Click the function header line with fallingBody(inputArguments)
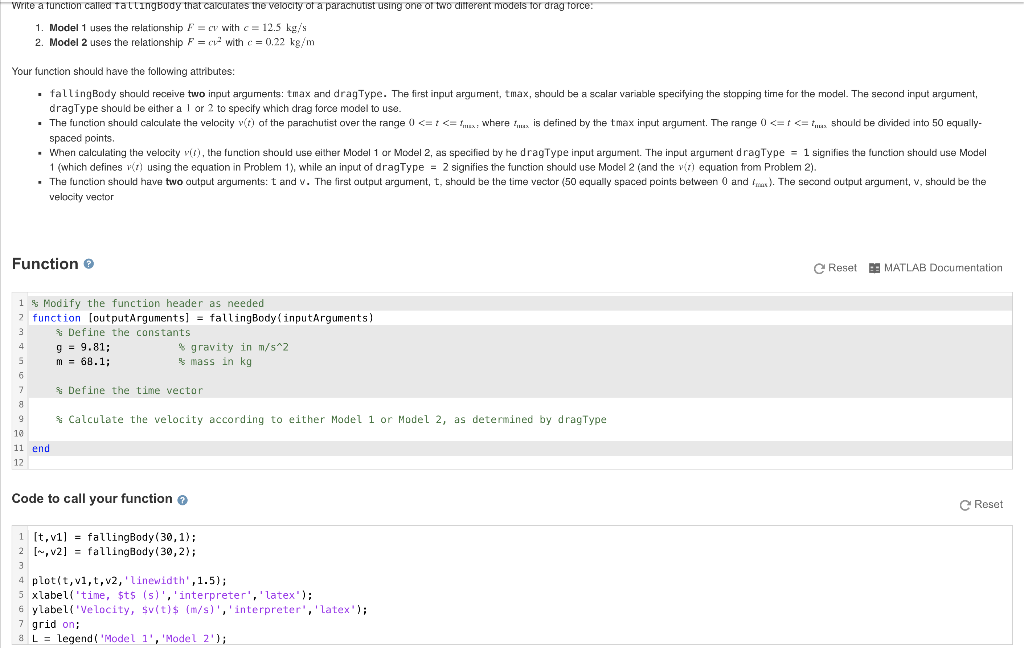1024x648 pixels. click(x=202, y=318)
